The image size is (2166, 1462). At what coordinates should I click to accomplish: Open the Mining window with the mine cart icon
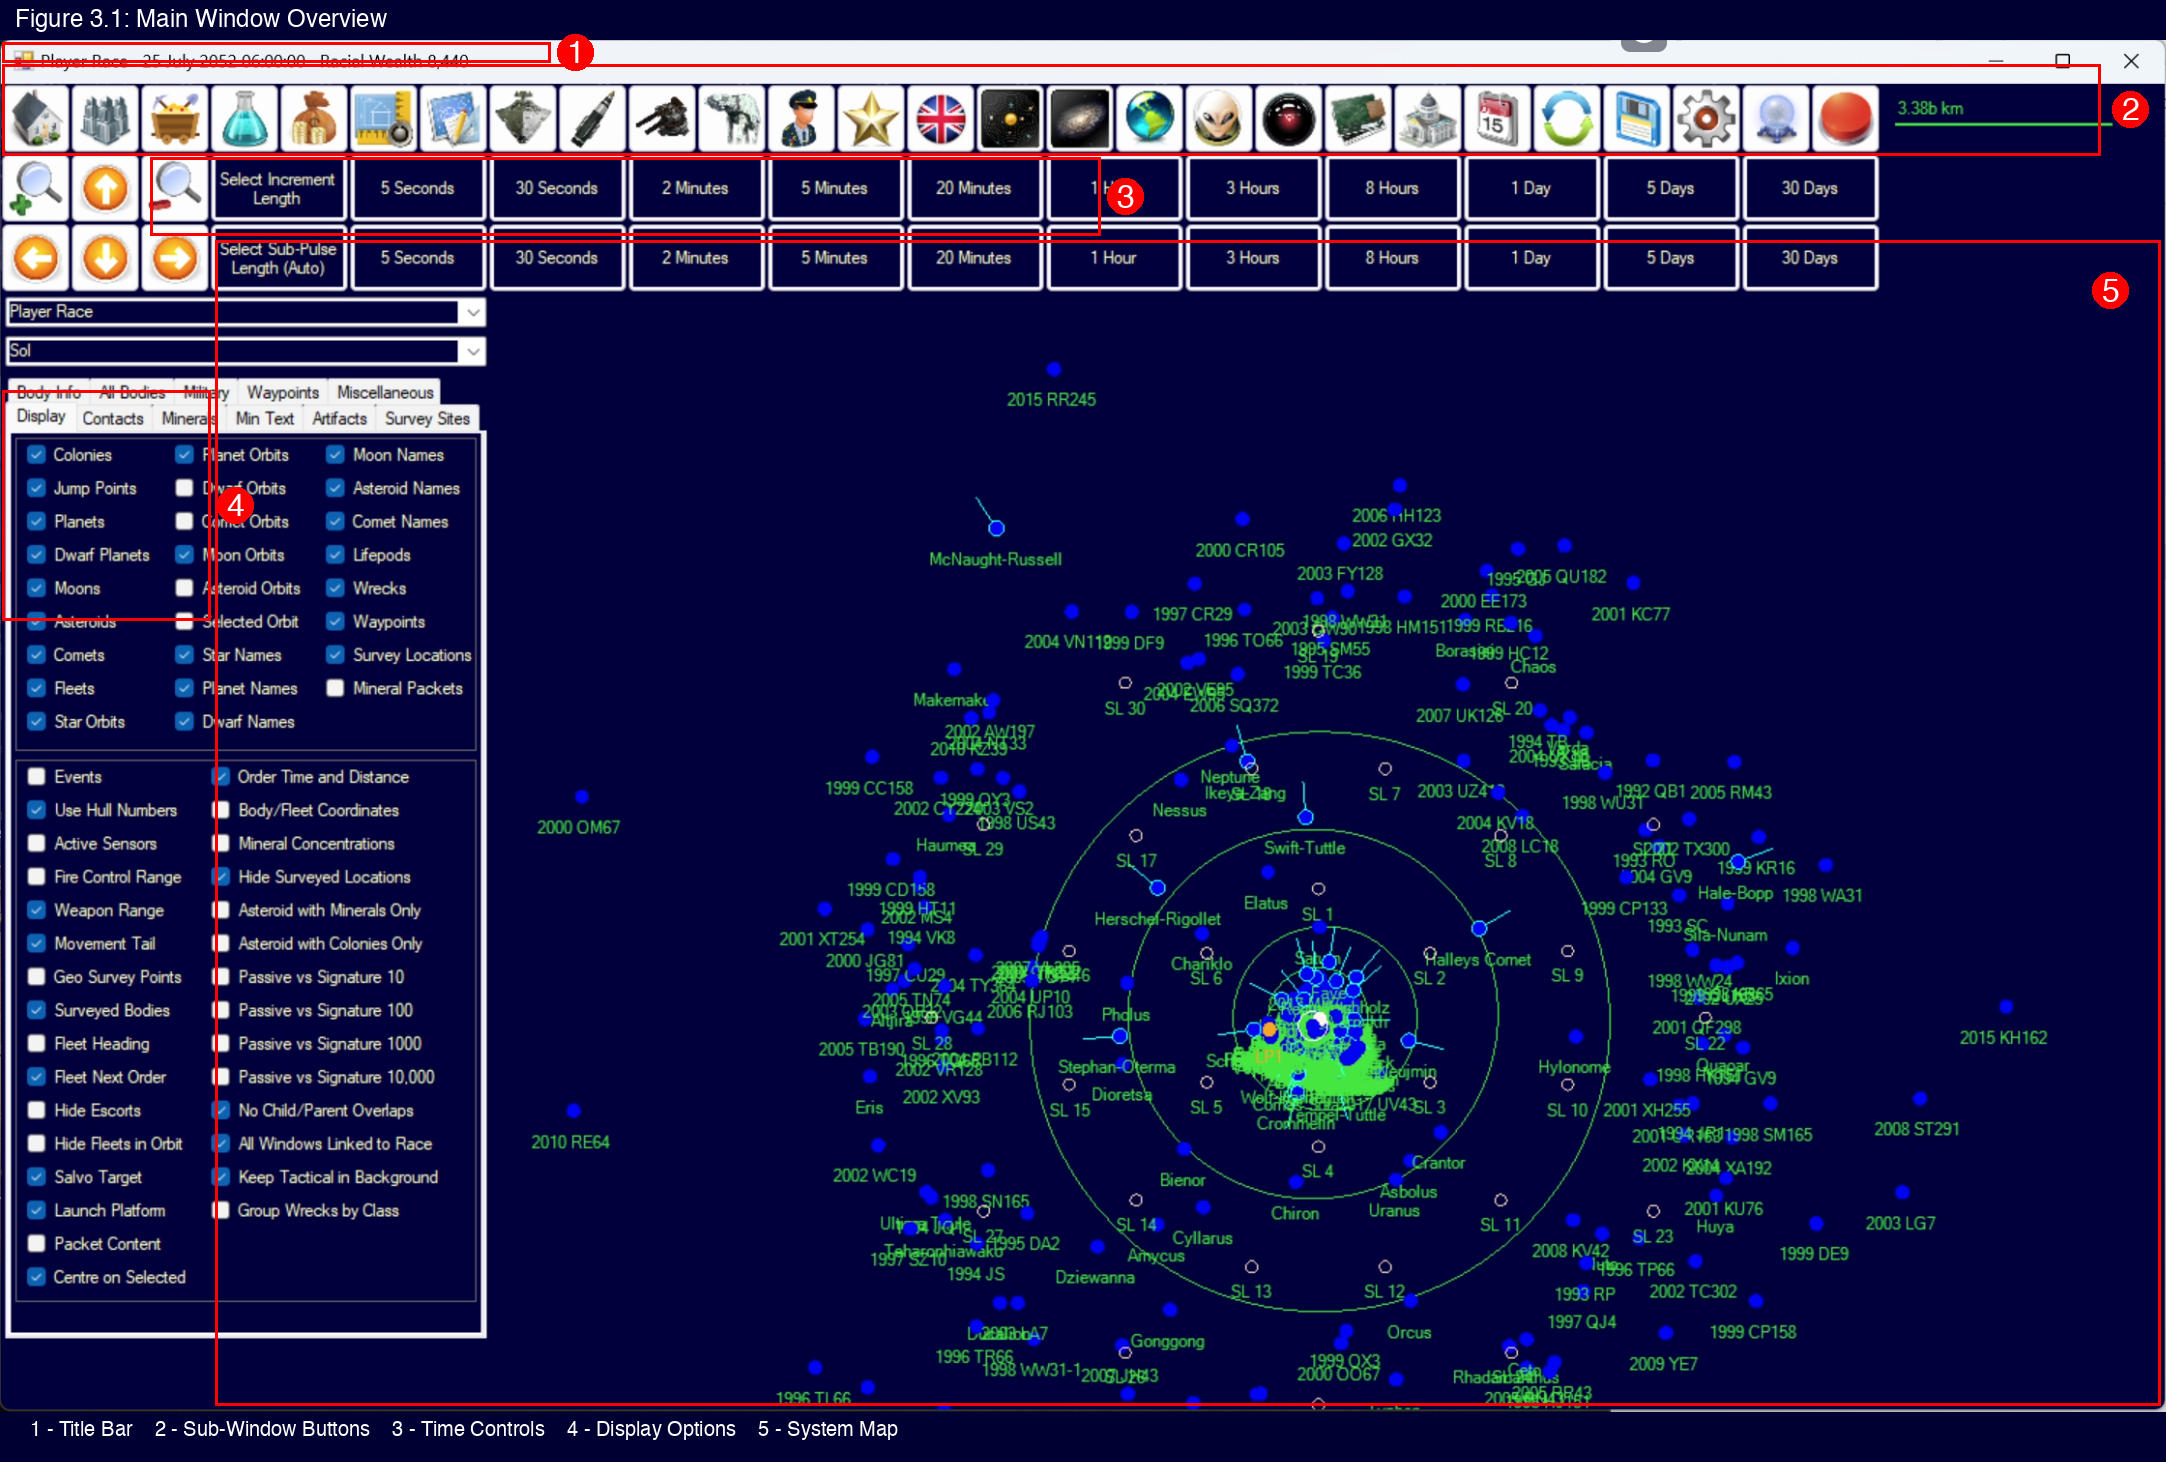click(x=175, y=118)
